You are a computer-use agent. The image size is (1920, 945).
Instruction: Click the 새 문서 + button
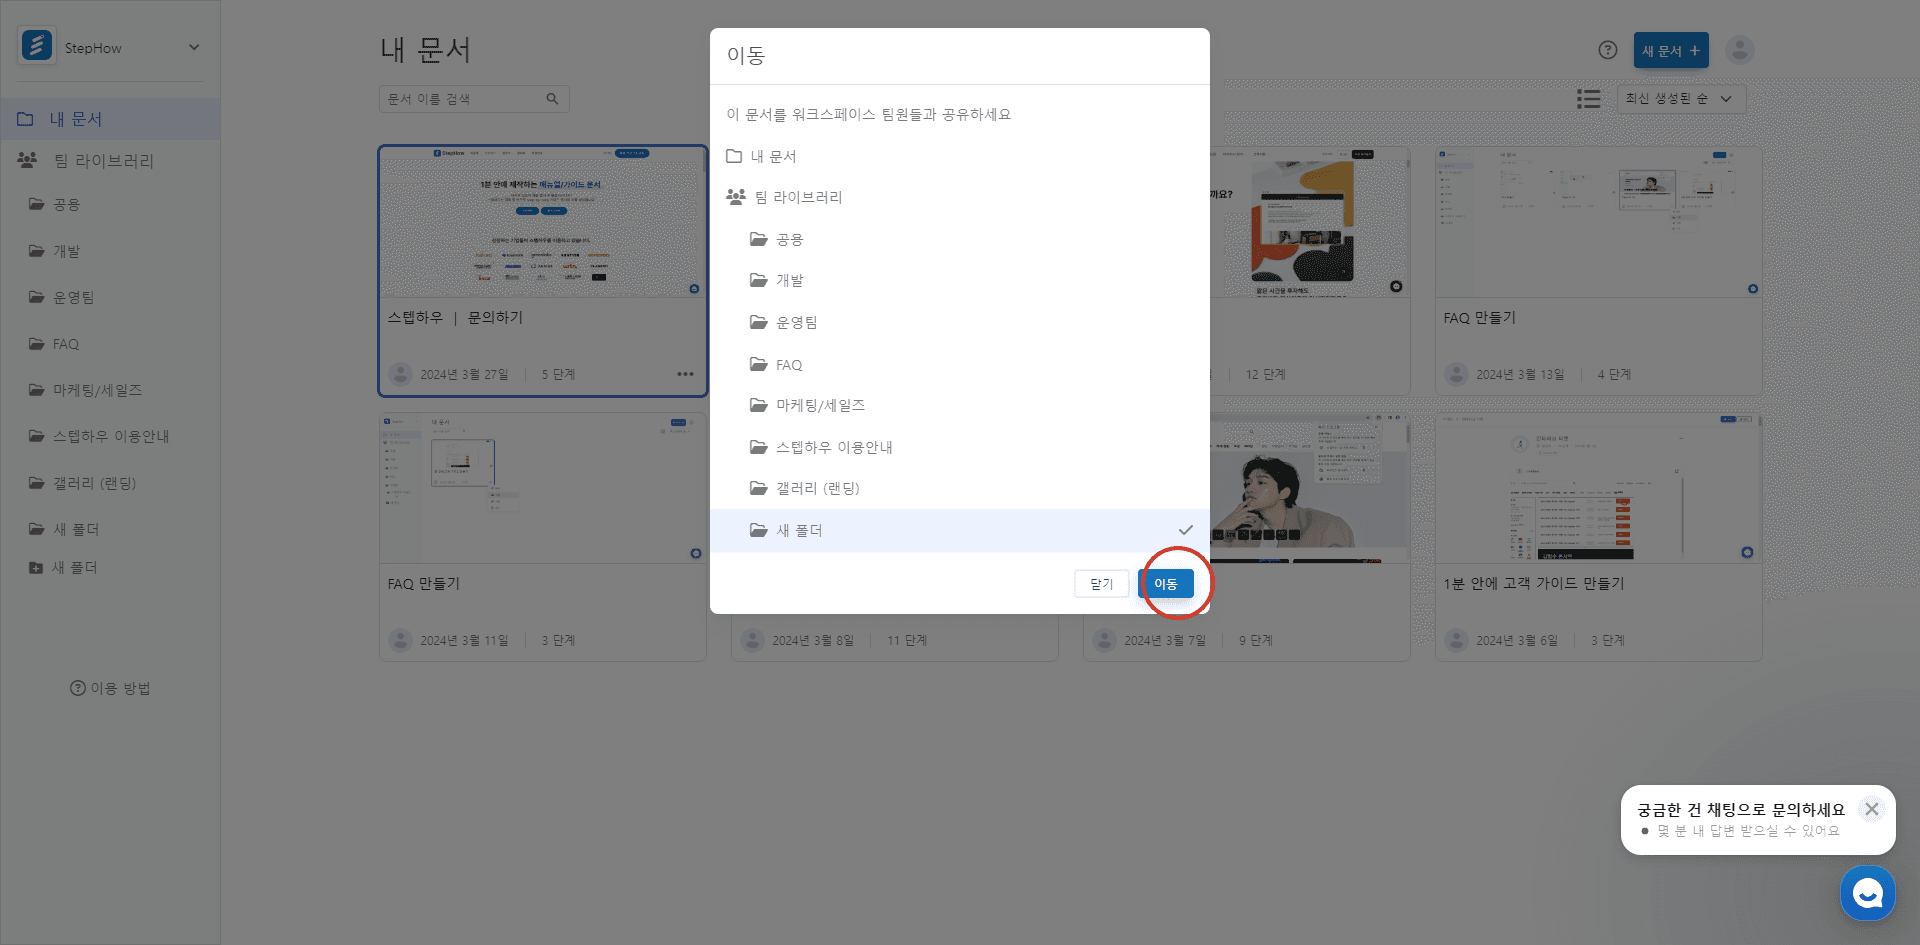(1671, 50)
